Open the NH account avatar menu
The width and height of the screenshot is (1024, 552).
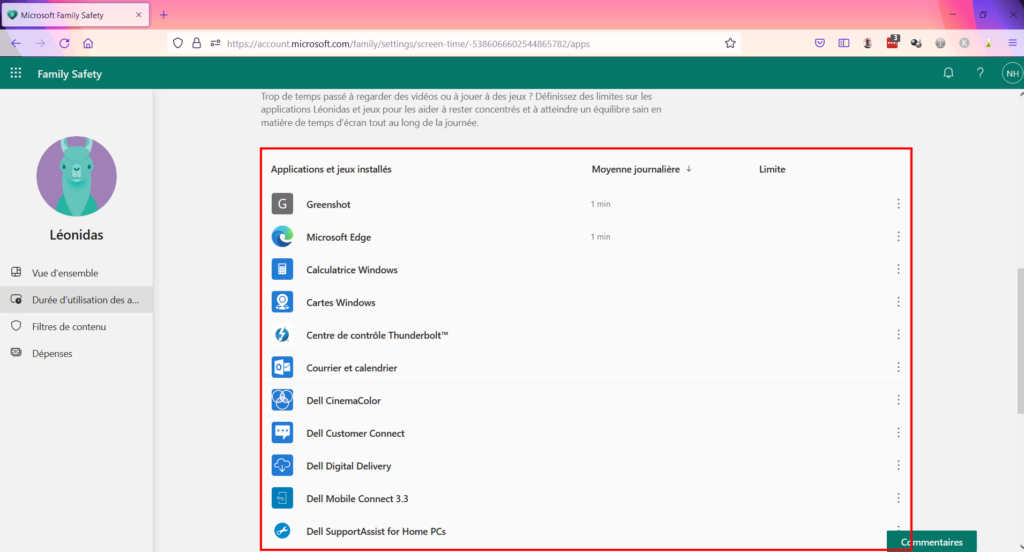(1012, 73)
